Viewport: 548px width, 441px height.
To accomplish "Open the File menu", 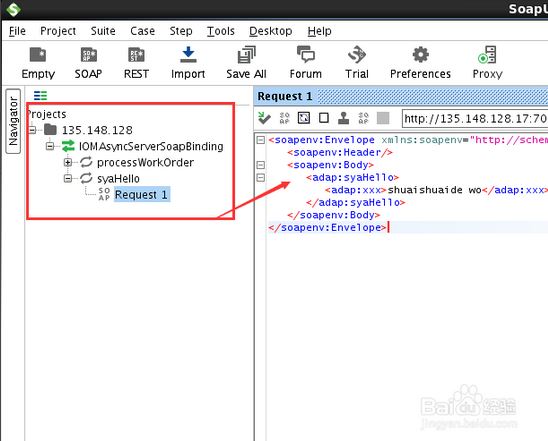I will (17, 31).
